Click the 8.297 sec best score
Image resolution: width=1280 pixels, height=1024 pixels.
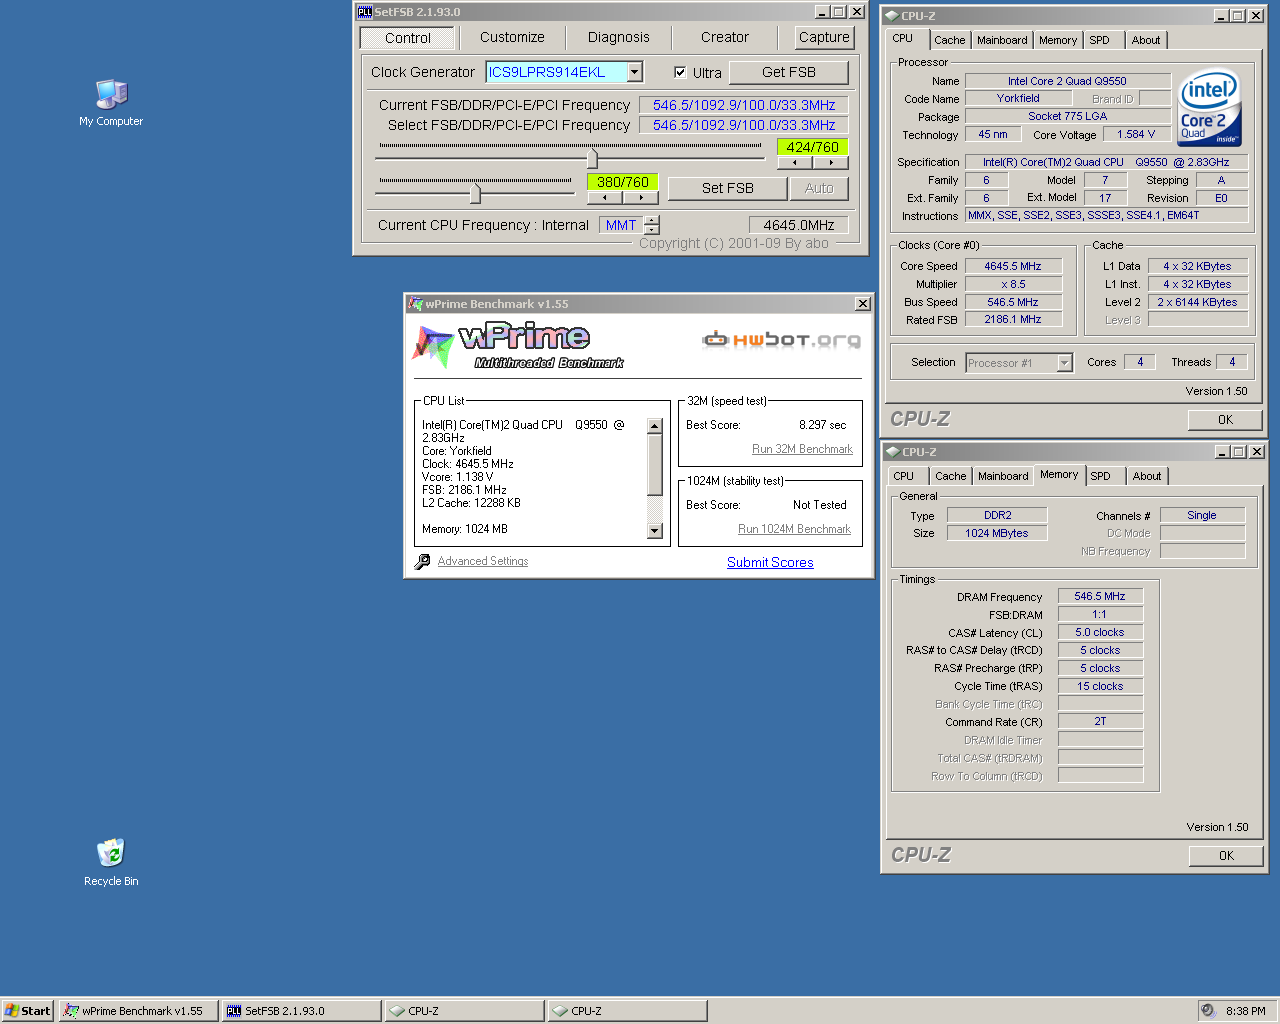822,425
